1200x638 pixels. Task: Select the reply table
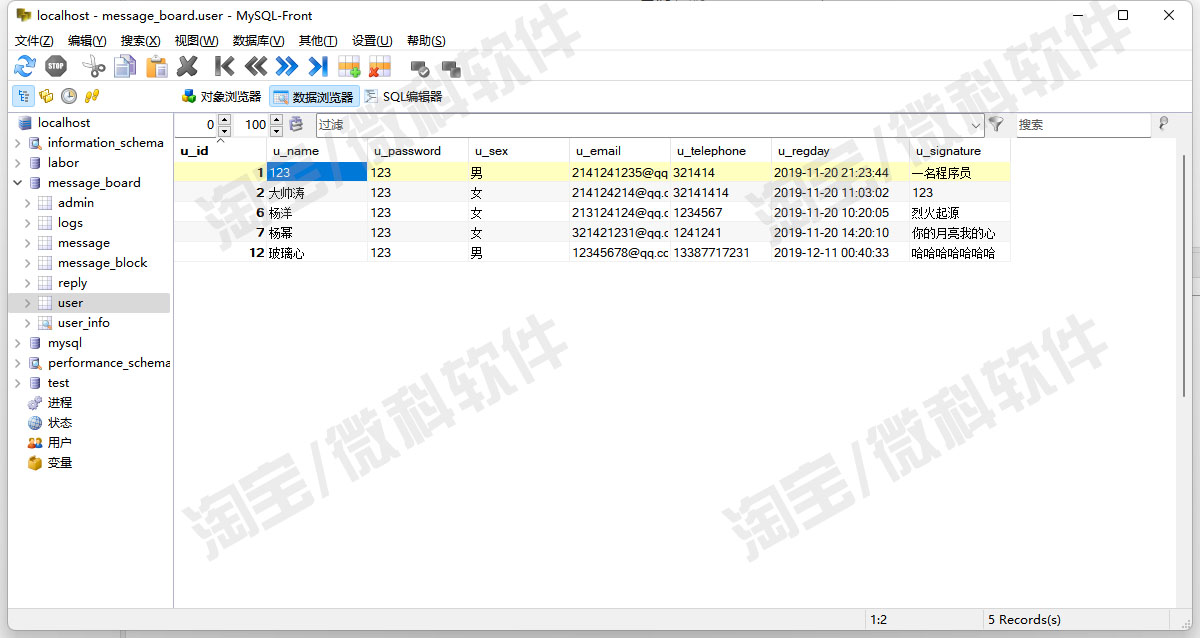(x=72, y=283)
